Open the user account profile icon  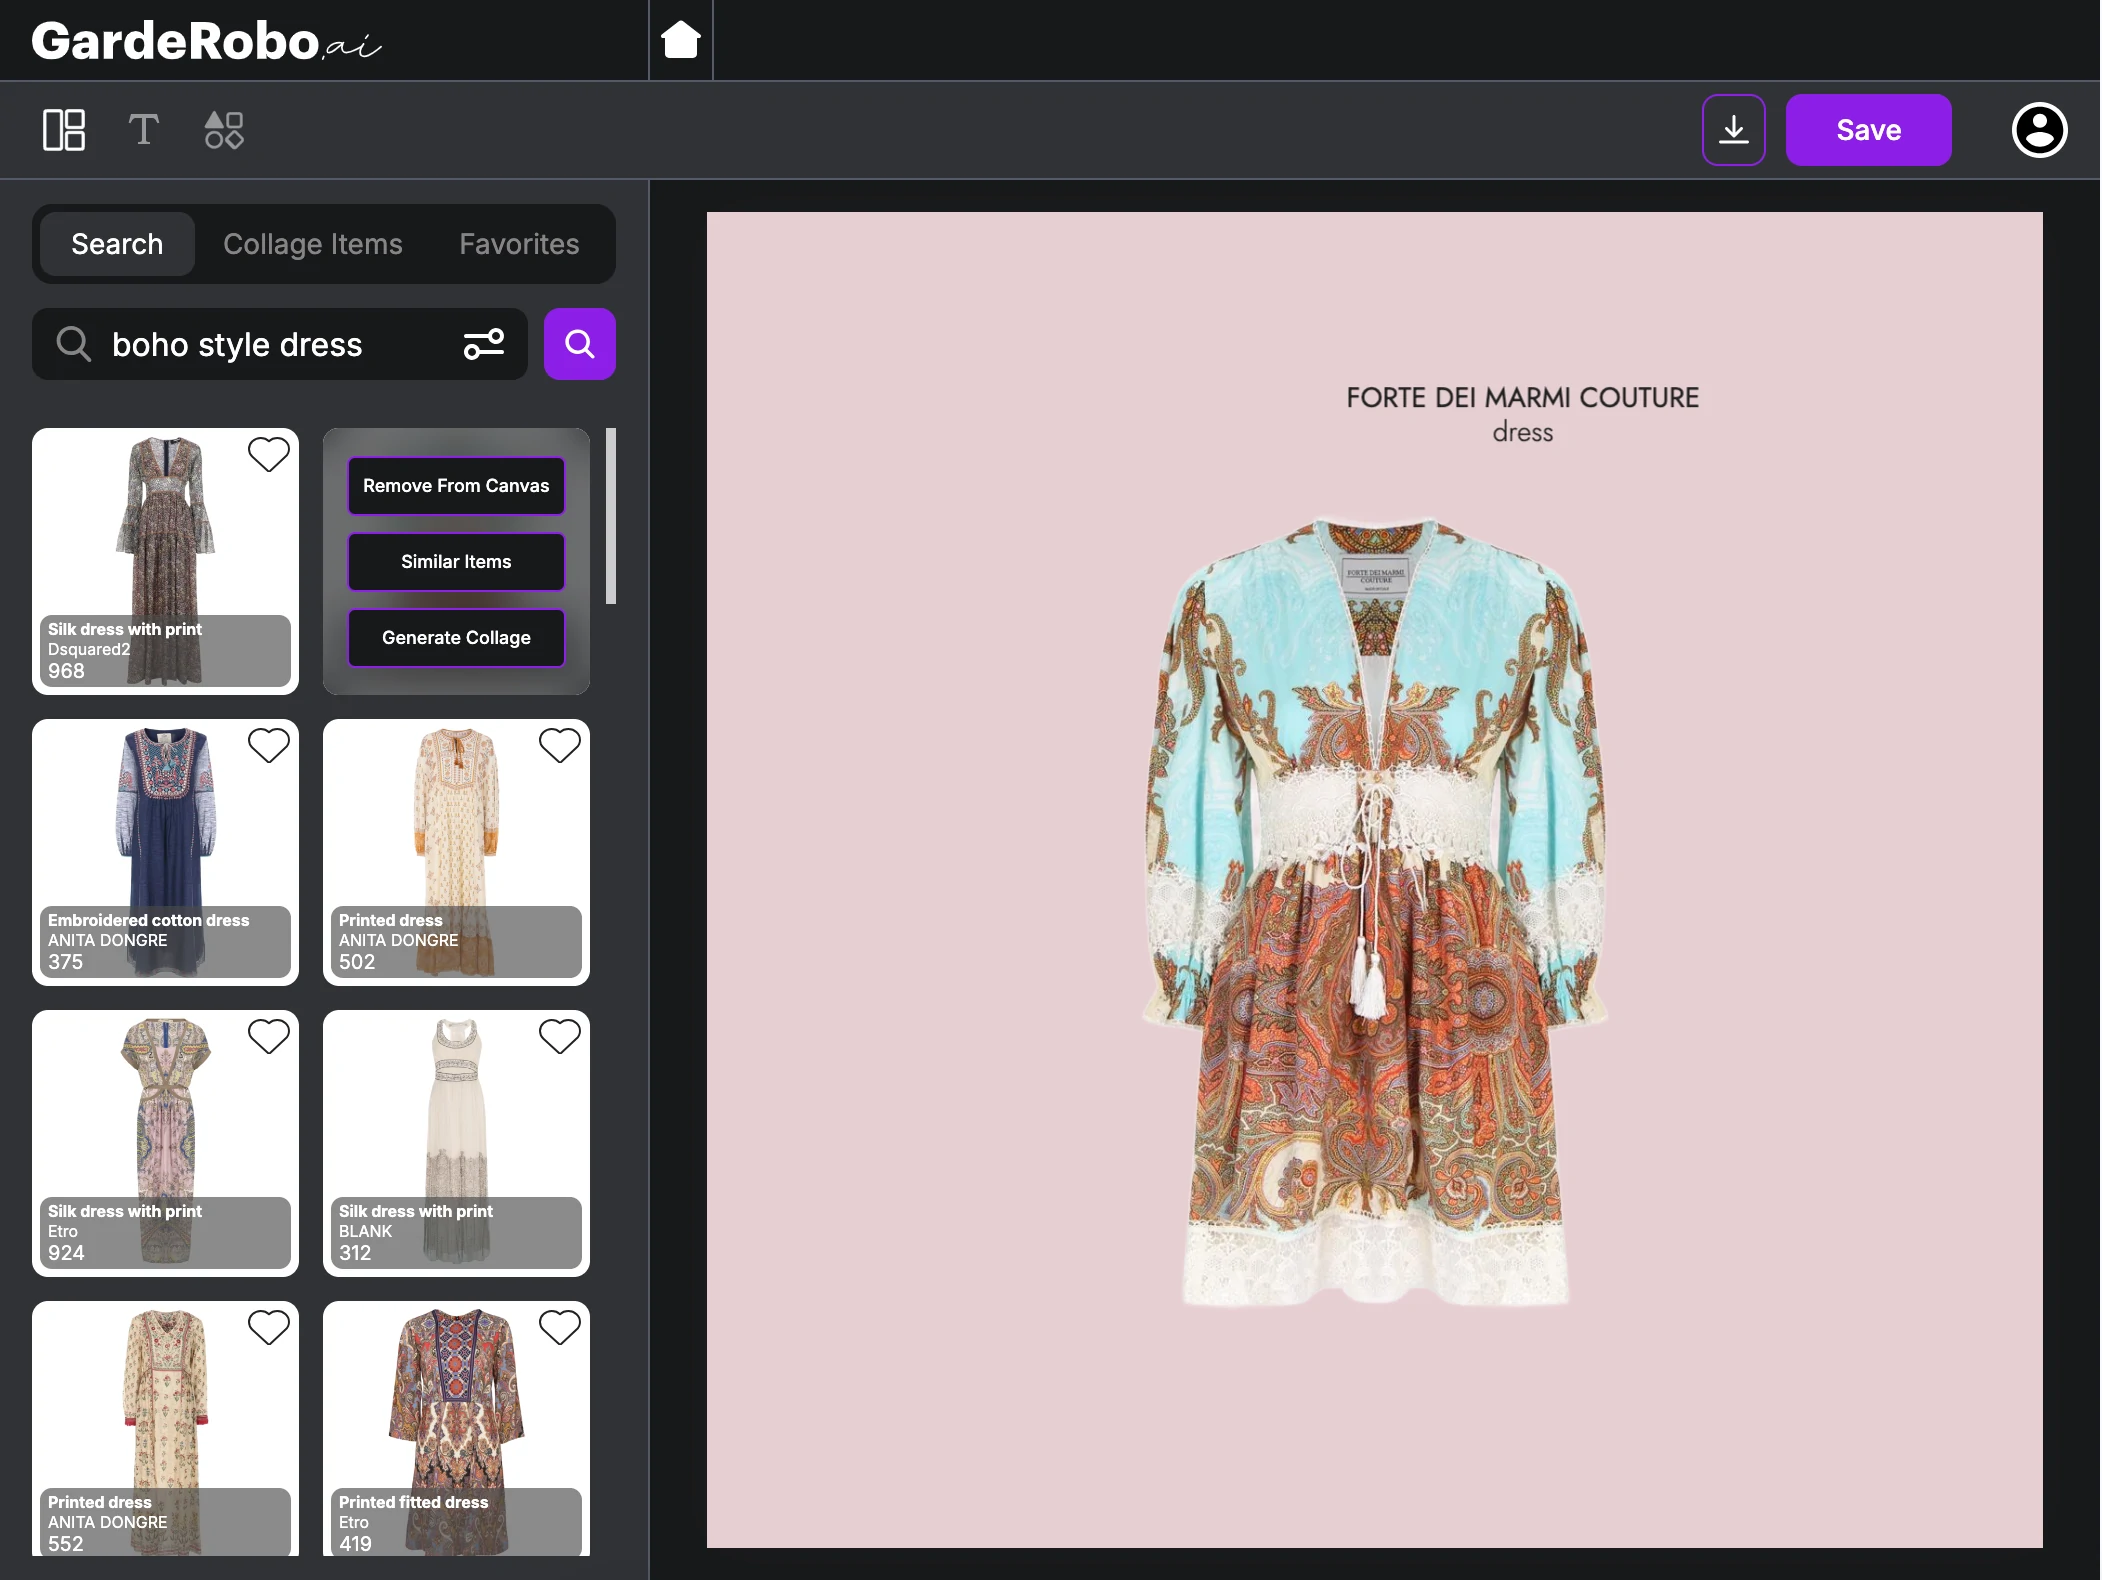click(2040, 130)
